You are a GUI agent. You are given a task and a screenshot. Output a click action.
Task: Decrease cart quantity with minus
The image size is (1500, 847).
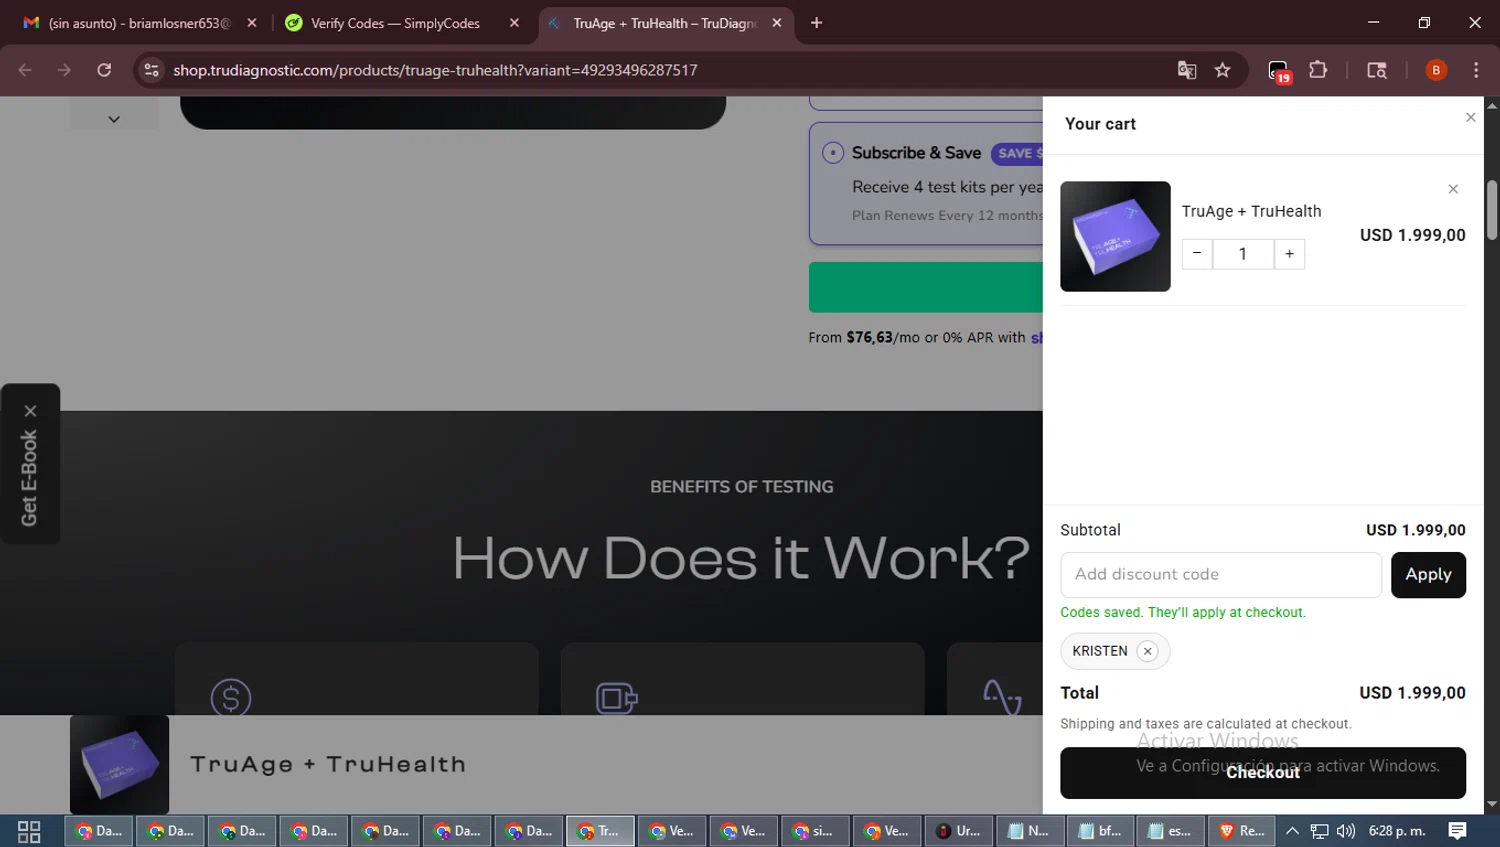point(1197,254)
